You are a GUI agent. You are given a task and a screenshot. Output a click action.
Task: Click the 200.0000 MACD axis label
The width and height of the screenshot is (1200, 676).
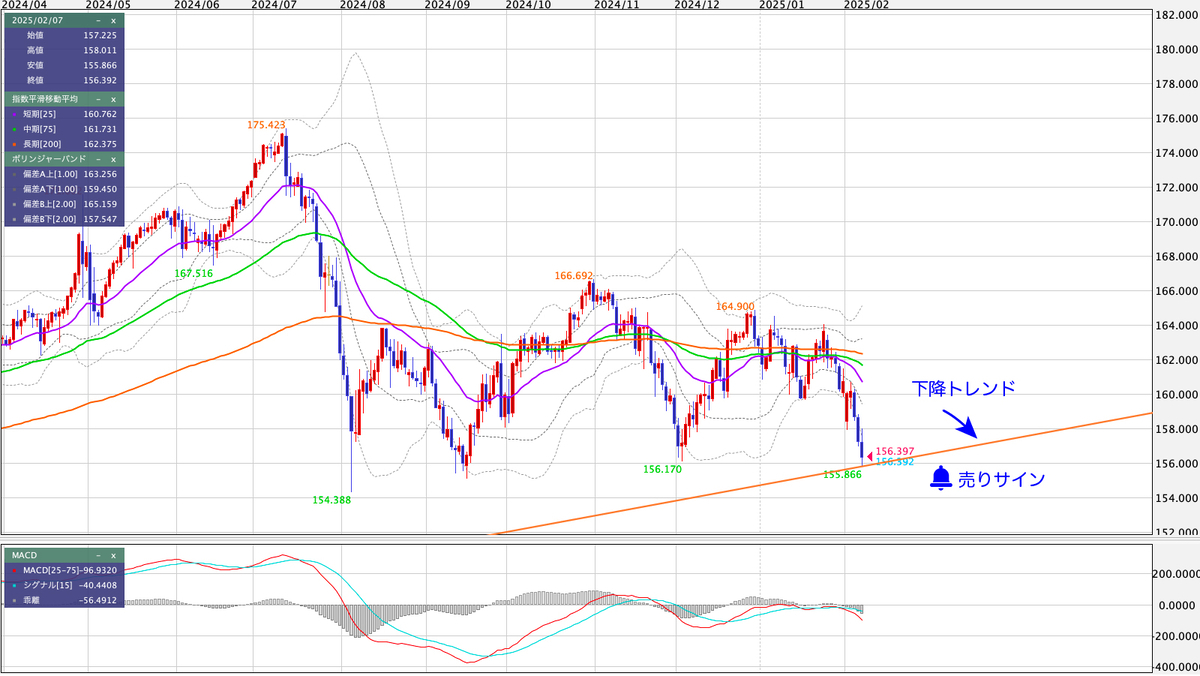pos(1176,574)
